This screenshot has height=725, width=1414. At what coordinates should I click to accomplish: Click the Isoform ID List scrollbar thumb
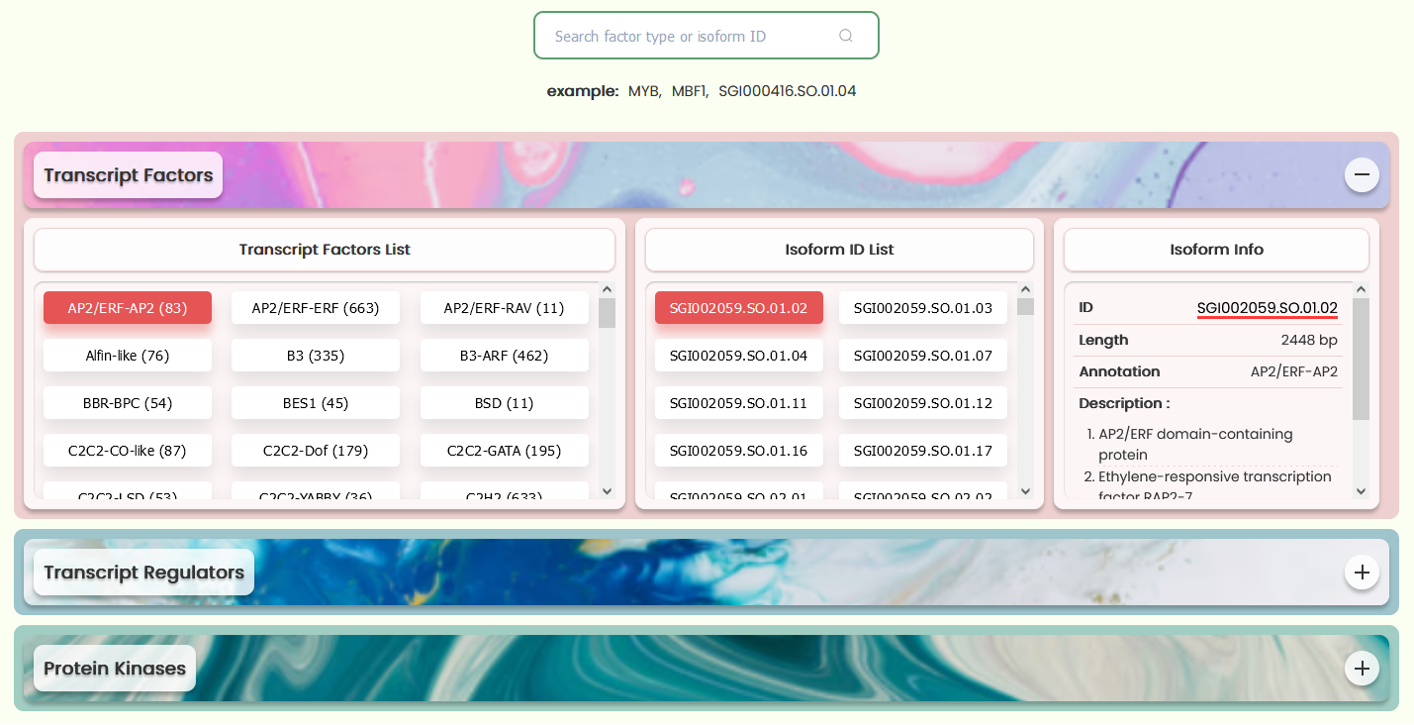[1025, 306]
